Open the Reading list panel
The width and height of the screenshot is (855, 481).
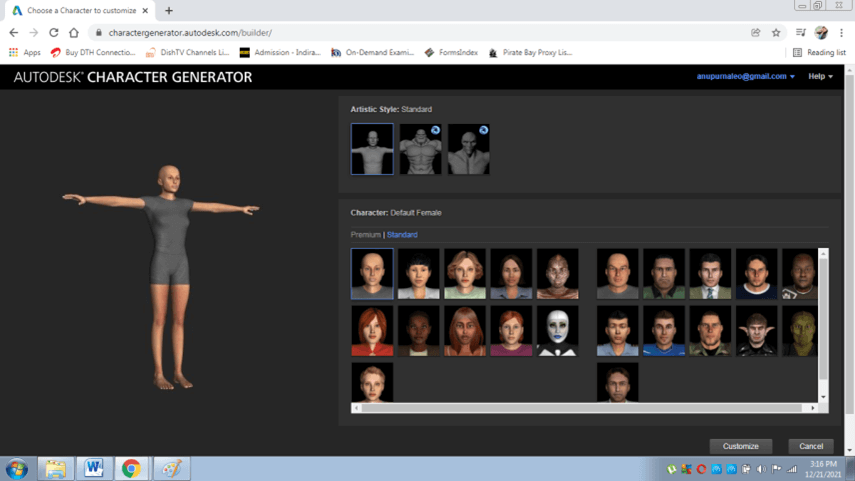[x=819, y=52]
